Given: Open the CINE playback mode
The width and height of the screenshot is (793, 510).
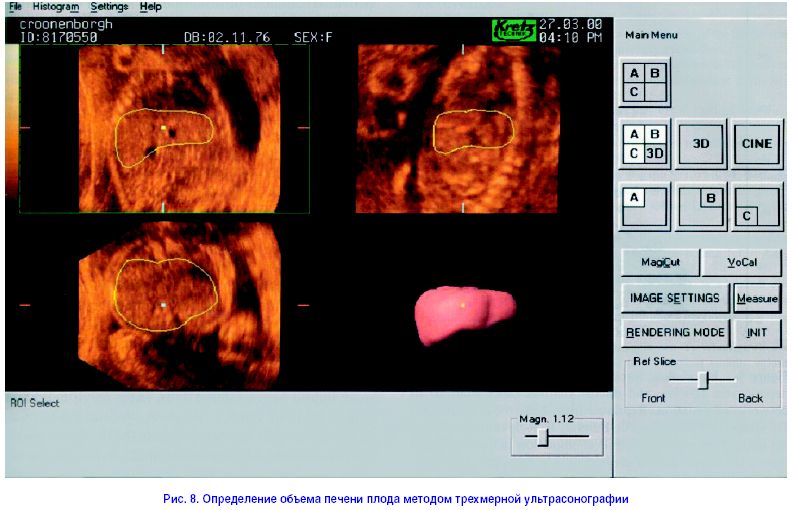Looking at the screenshot, I should pos(757,144).
